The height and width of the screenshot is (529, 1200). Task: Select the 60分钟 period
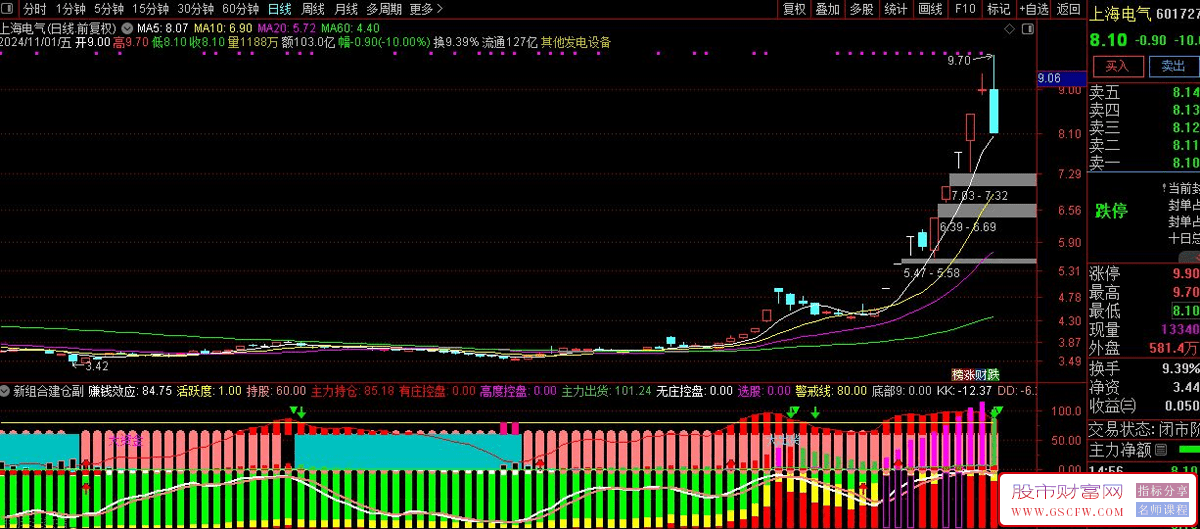(x=240, y=9)
